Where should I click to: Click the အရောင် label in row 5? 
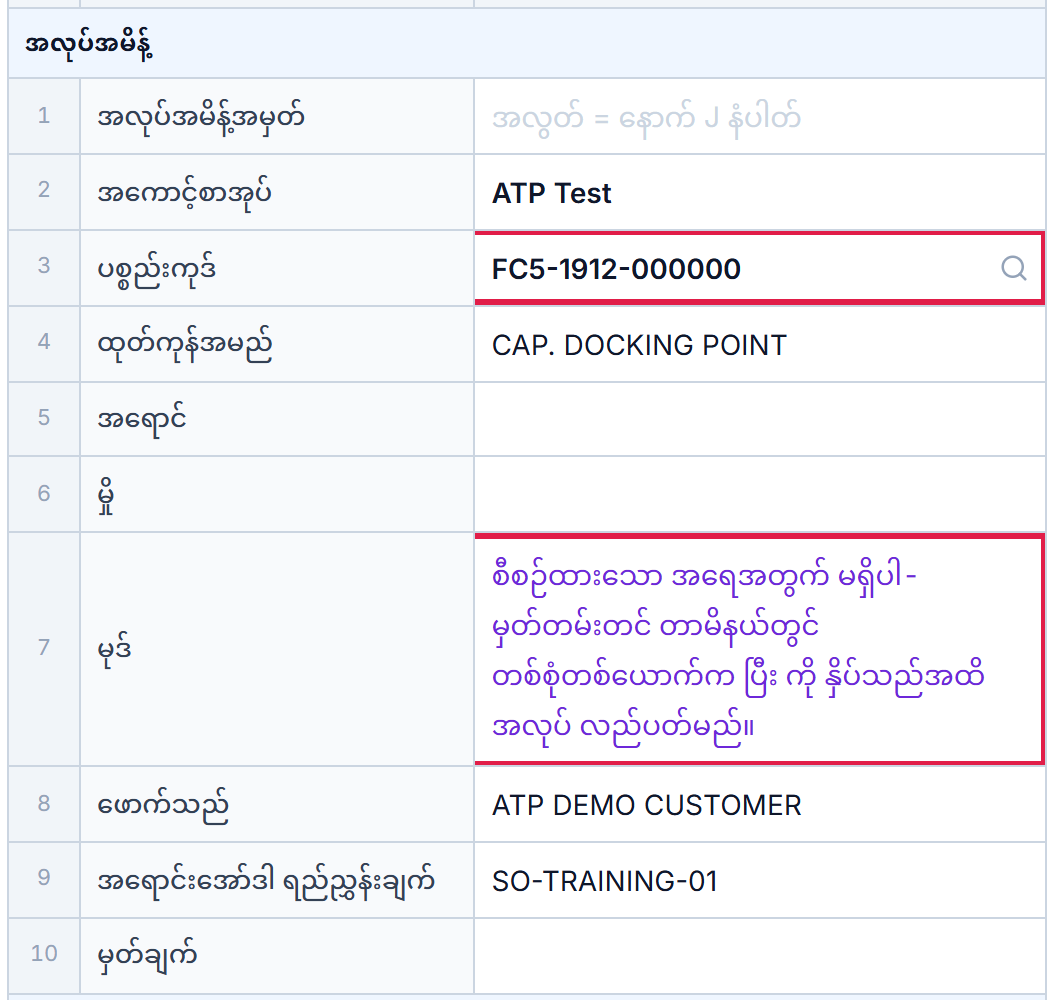tap(142, 419)
